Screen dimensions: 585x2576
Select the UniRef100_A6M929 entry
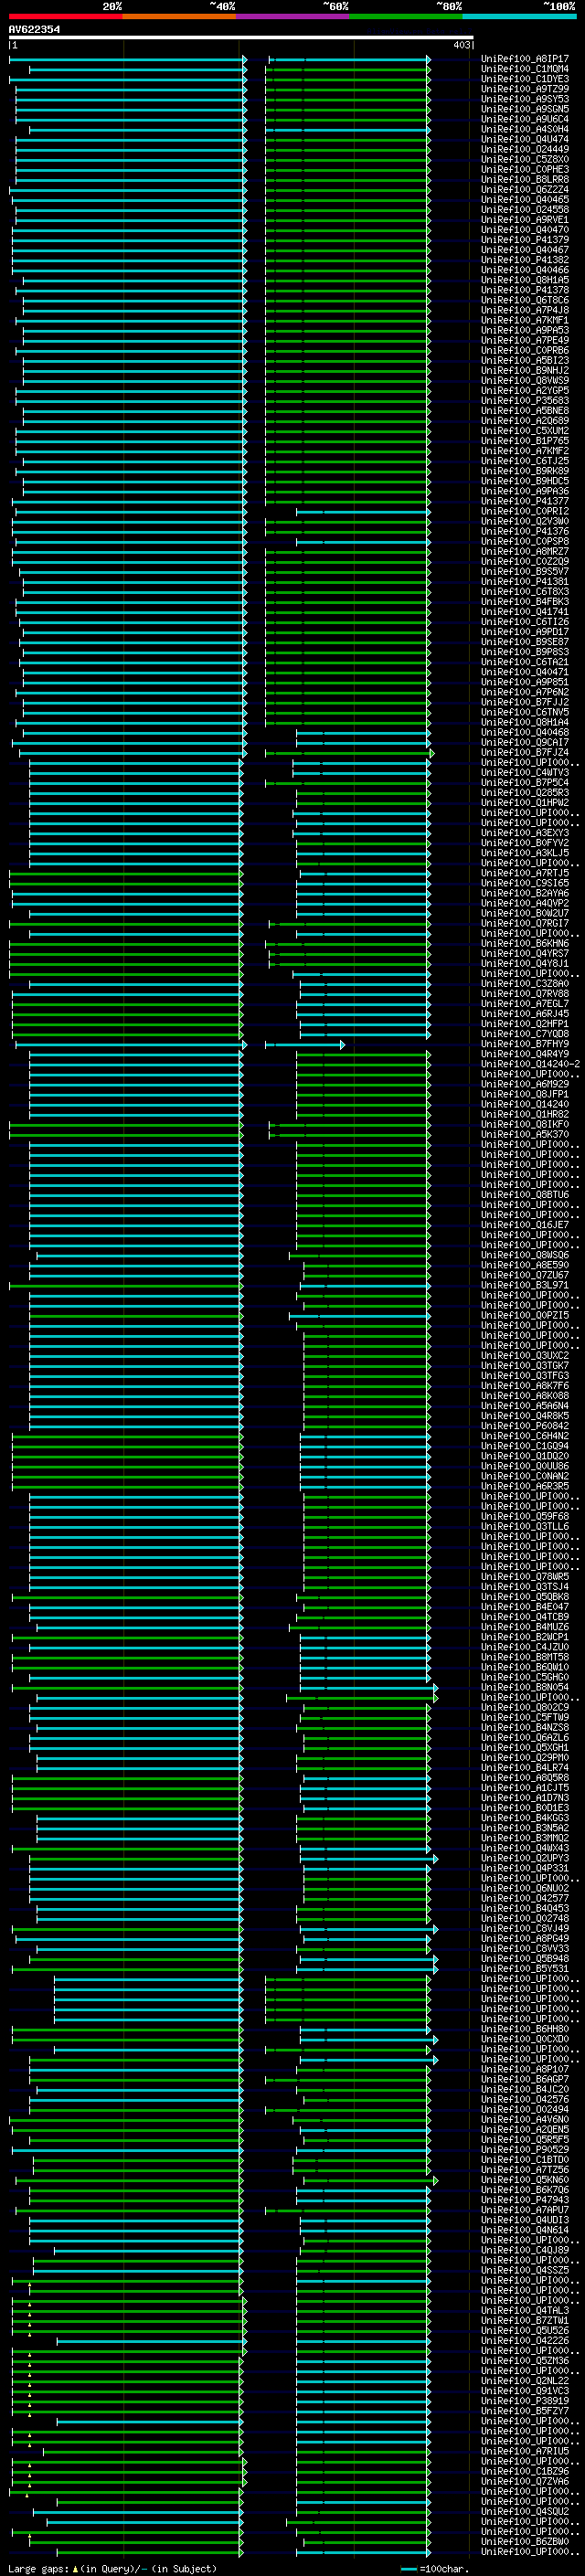click(525, 1084)
